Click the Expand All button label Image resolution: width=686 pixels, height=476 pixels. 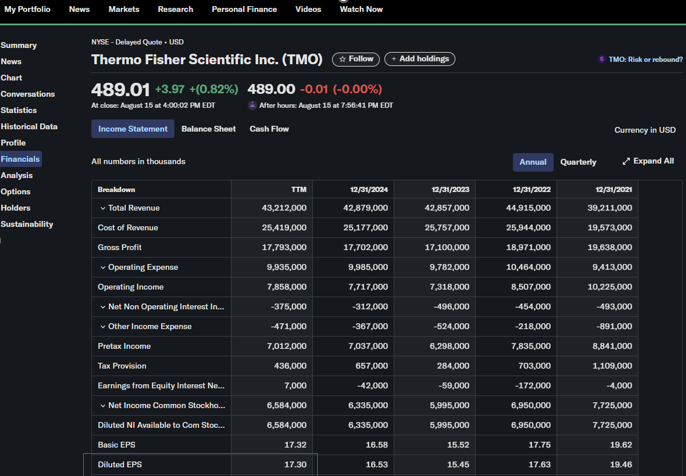coord(654,161)
